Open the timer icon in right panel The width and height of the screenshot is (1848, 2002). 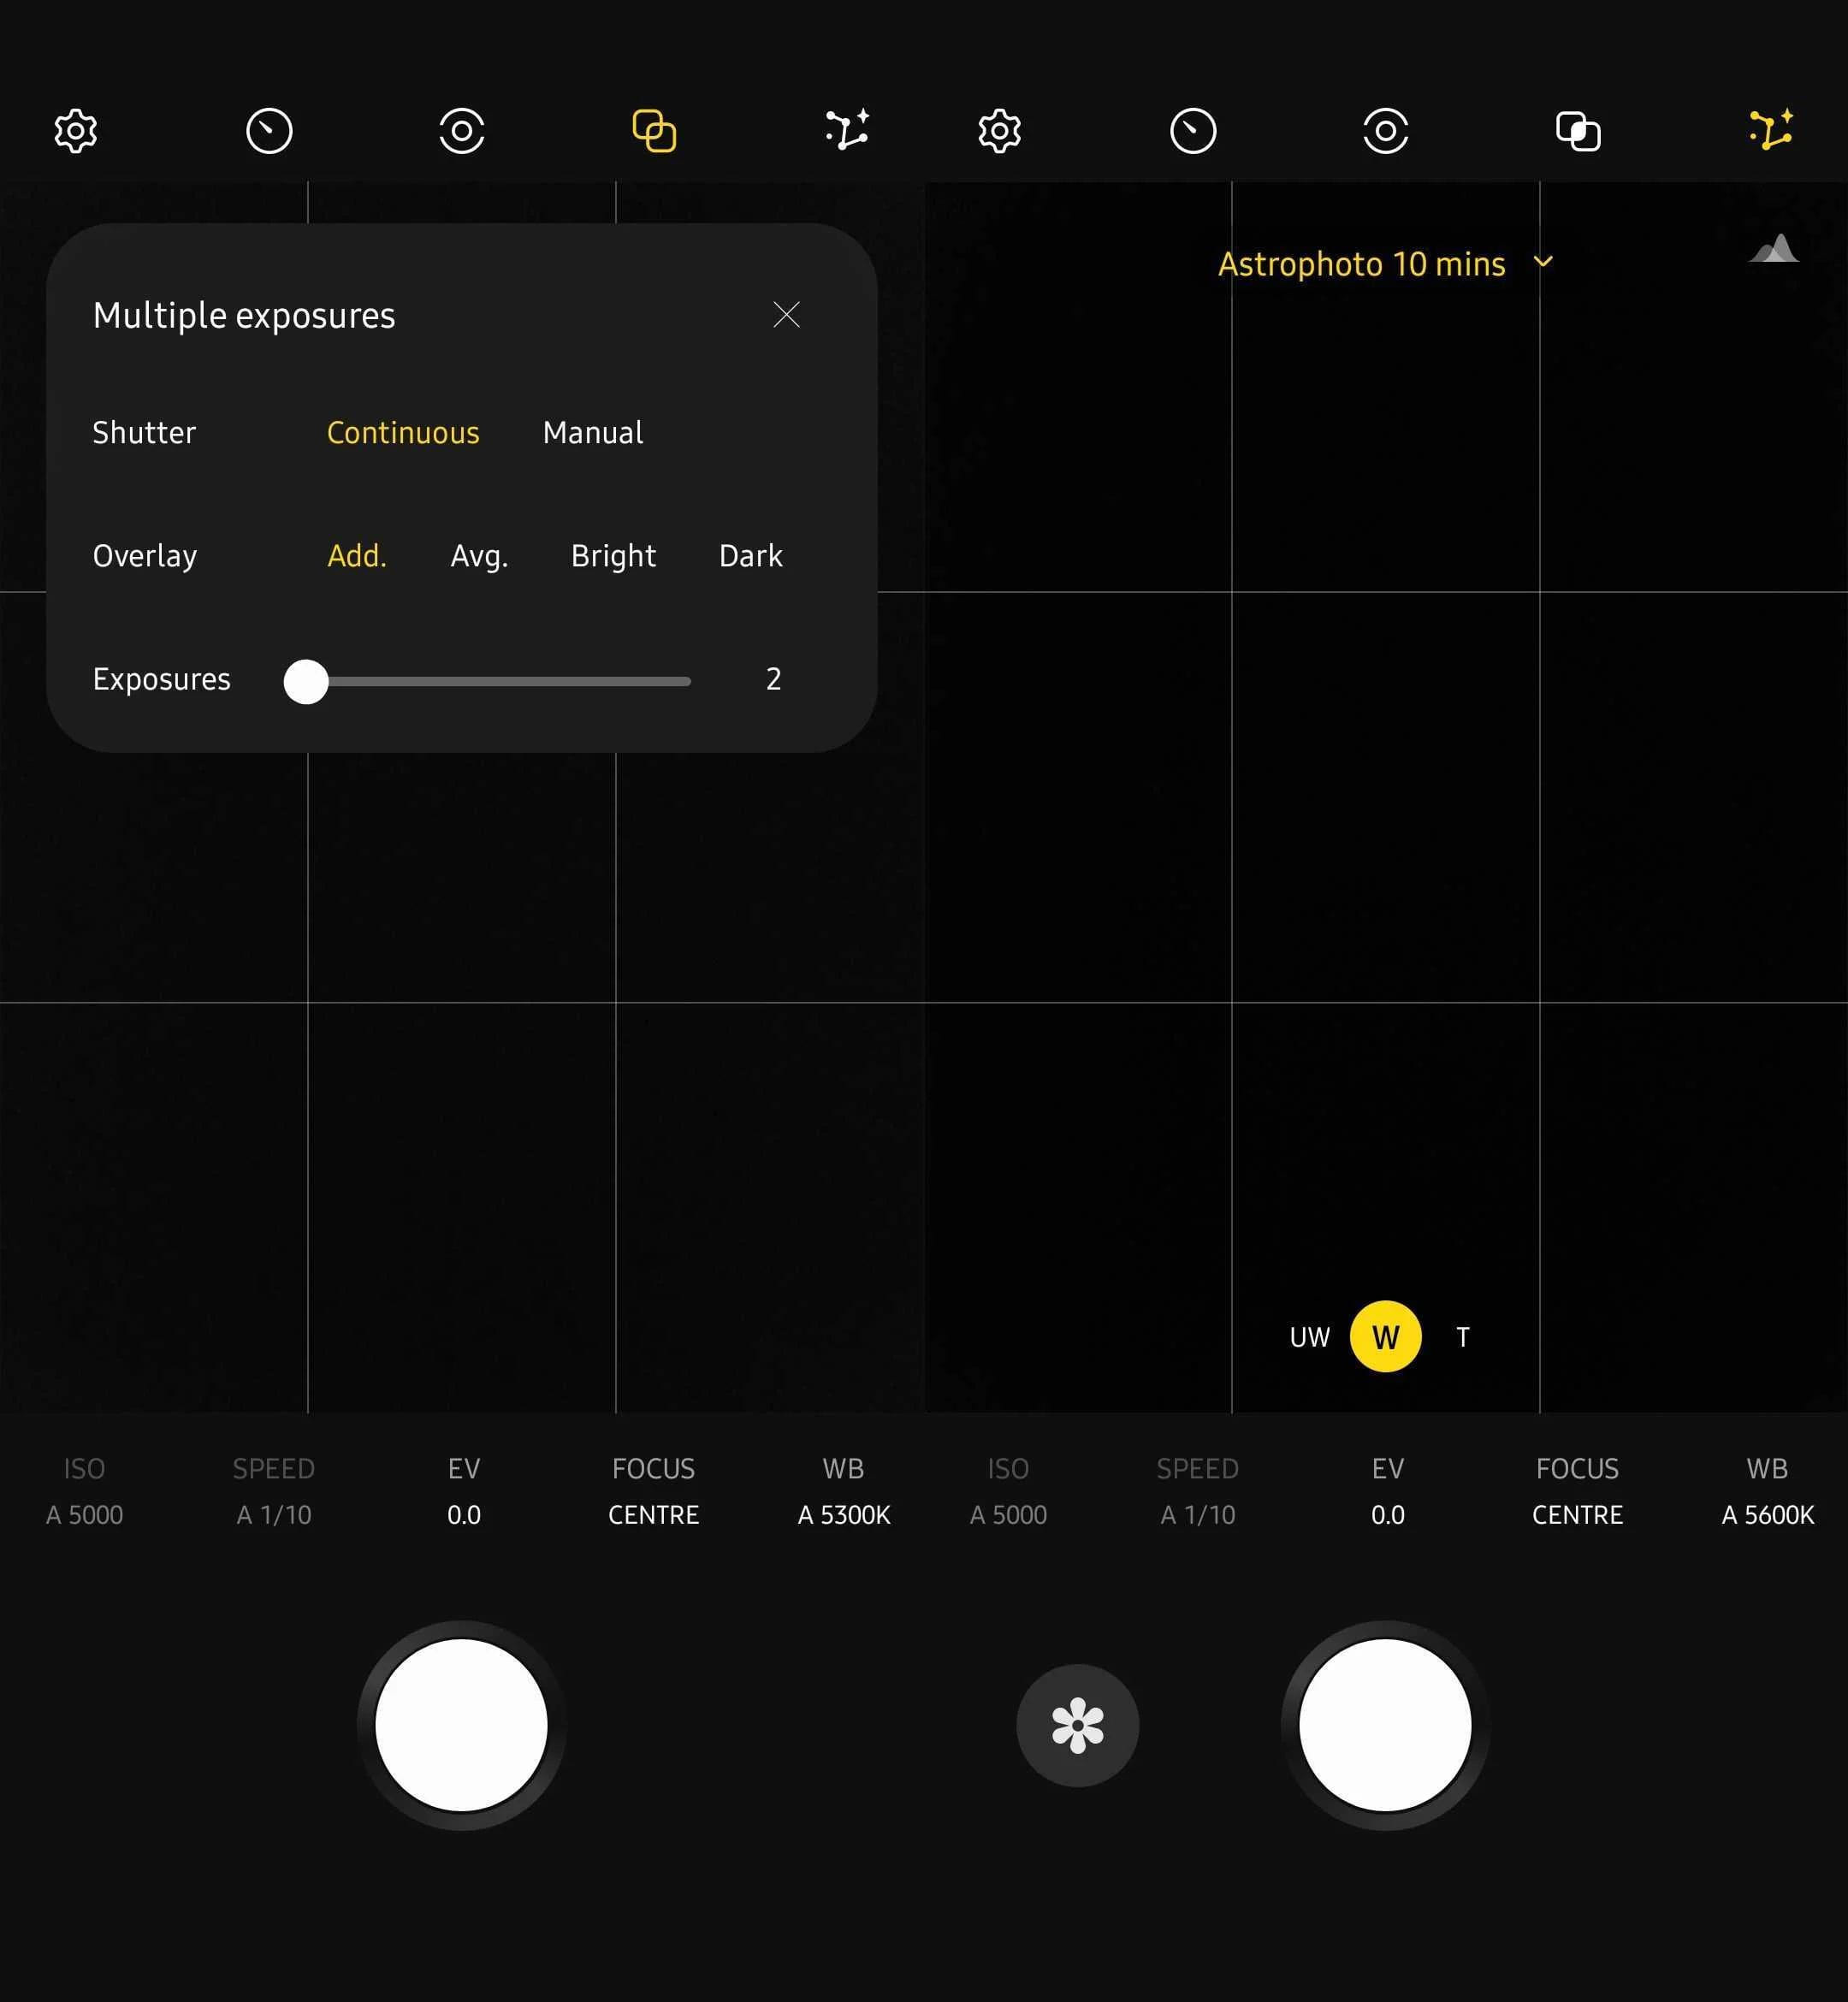(1193, 131)
